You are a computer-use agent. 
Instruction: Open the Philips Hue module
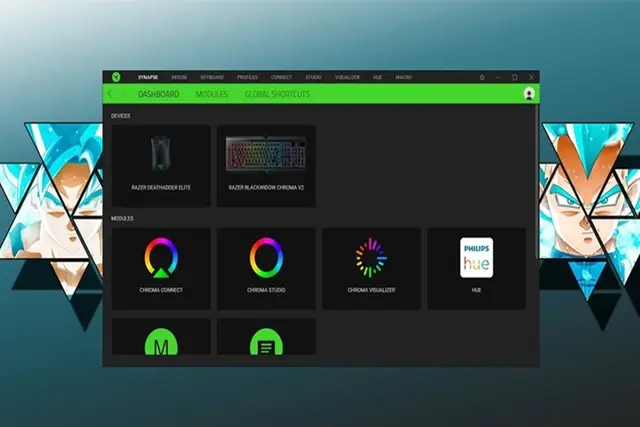pos(476,269)
